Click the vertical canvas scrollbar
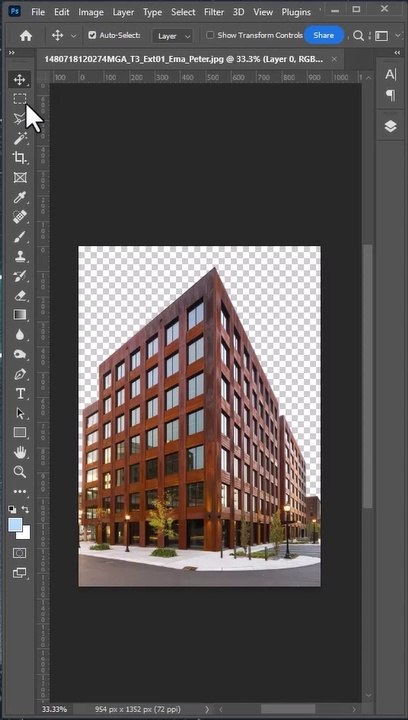The width and height of the screenshot is (408, 720). point(368,377)
